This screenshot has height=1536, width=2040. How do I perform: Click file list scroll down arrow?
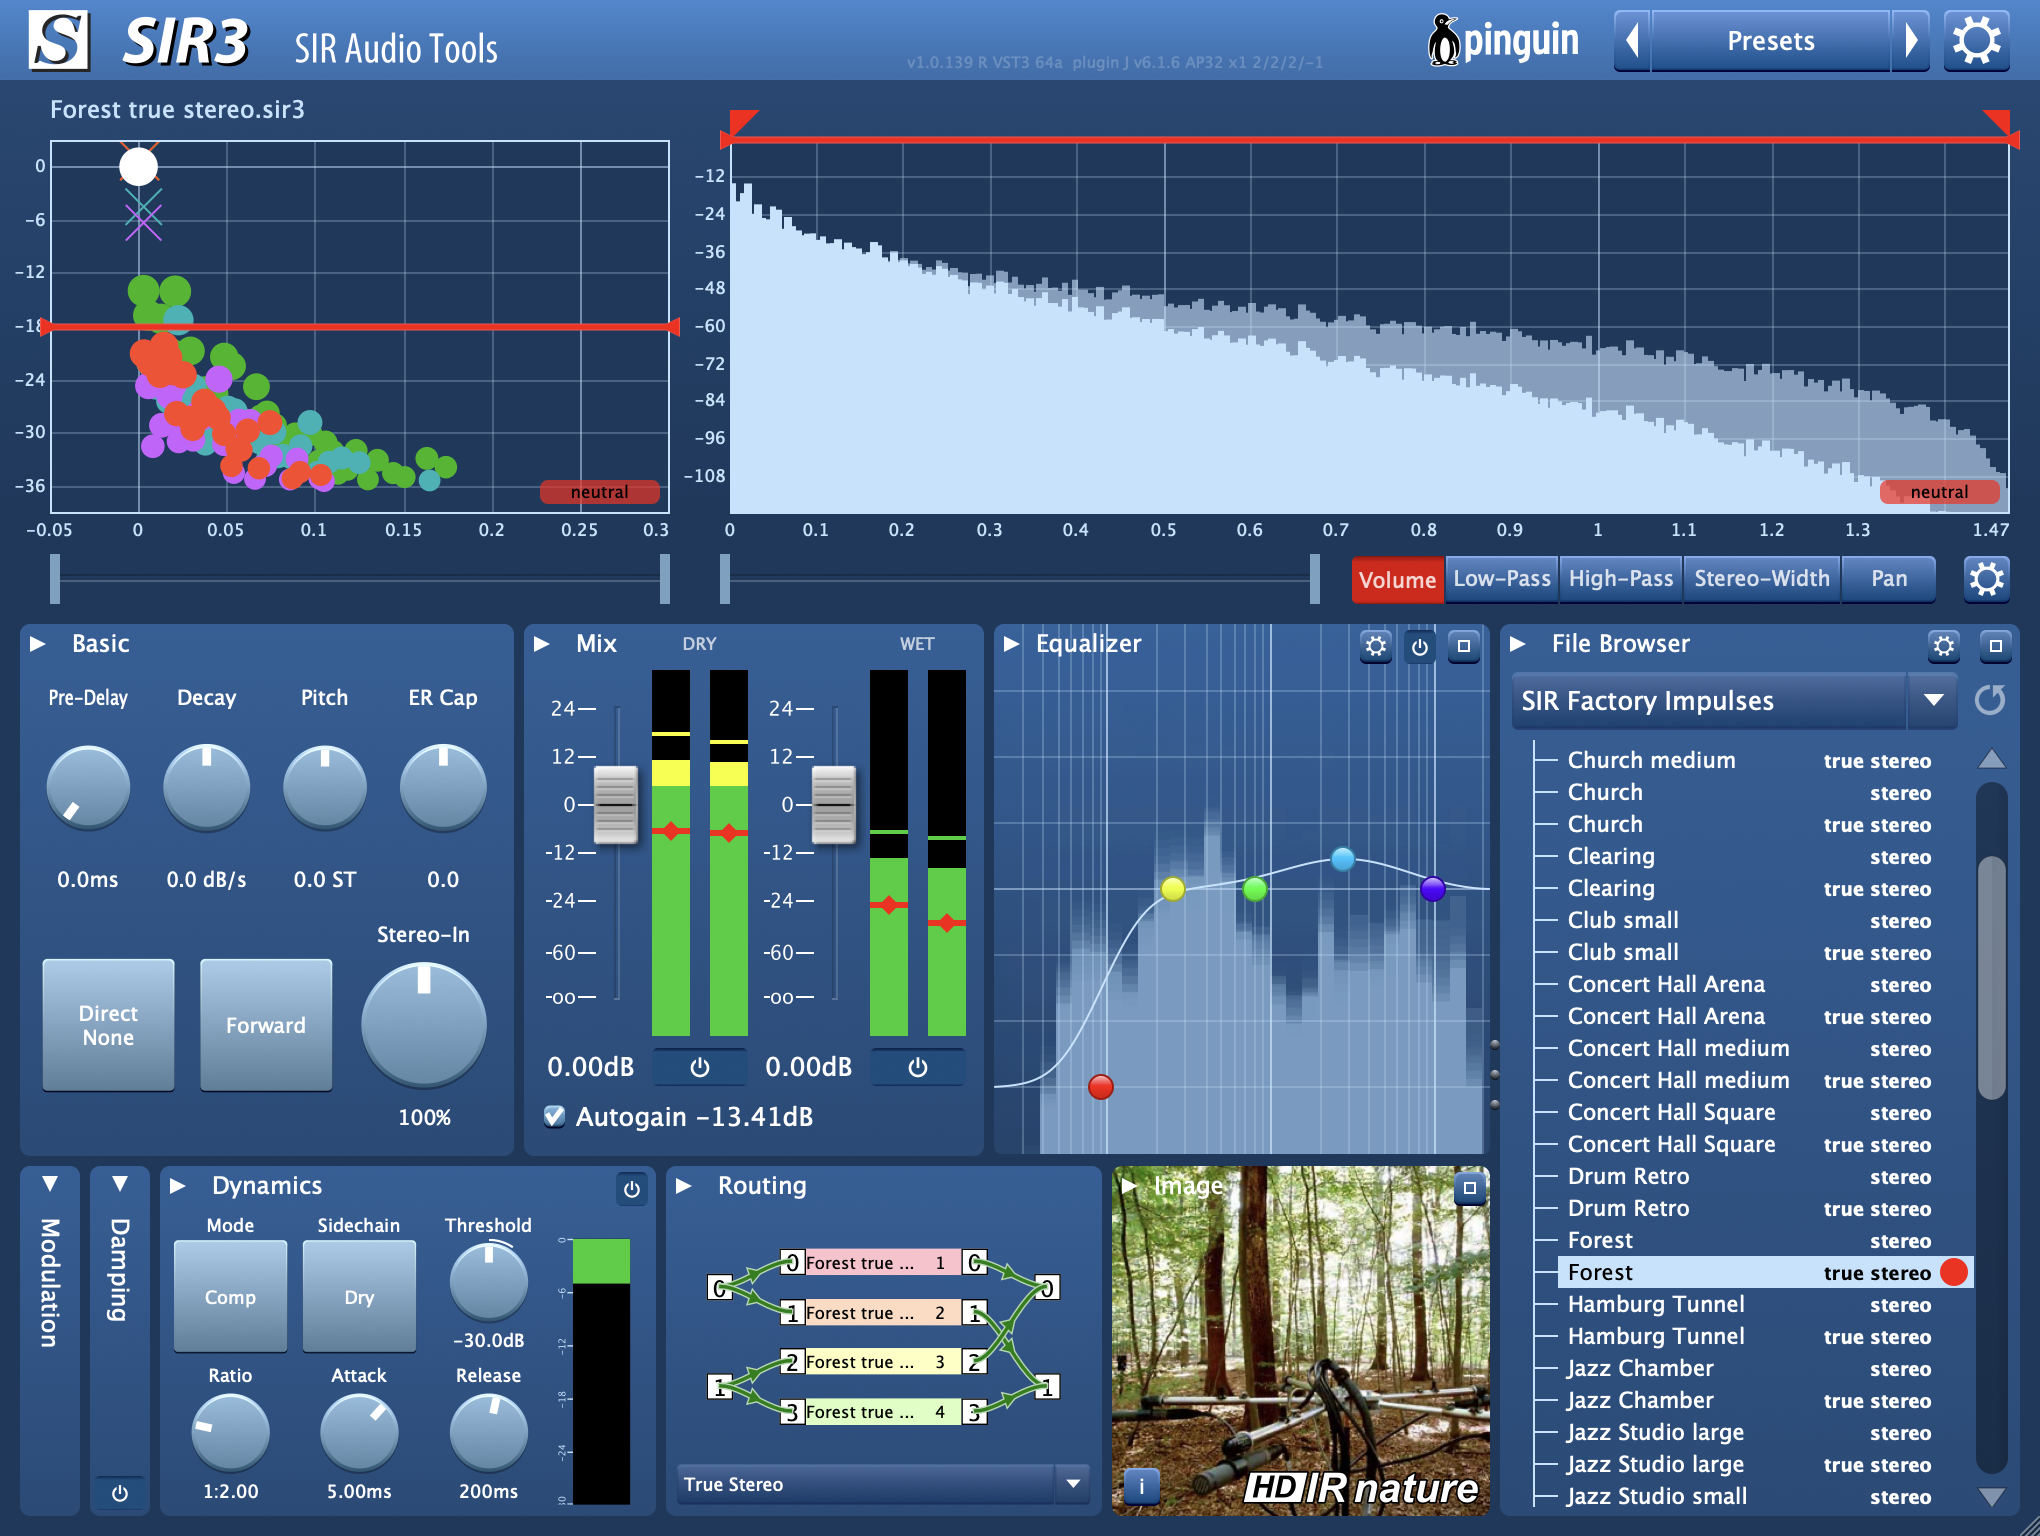click(x=1992, y=1496)
